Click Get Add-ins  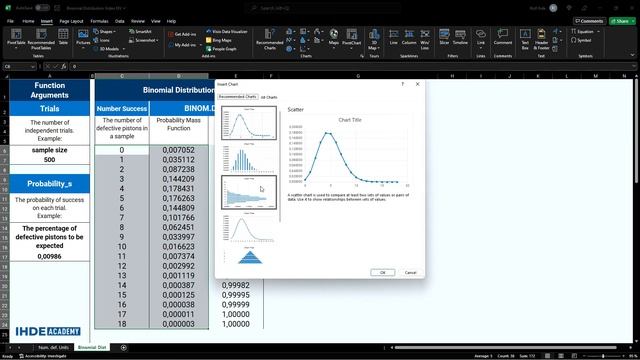point(182,34)
